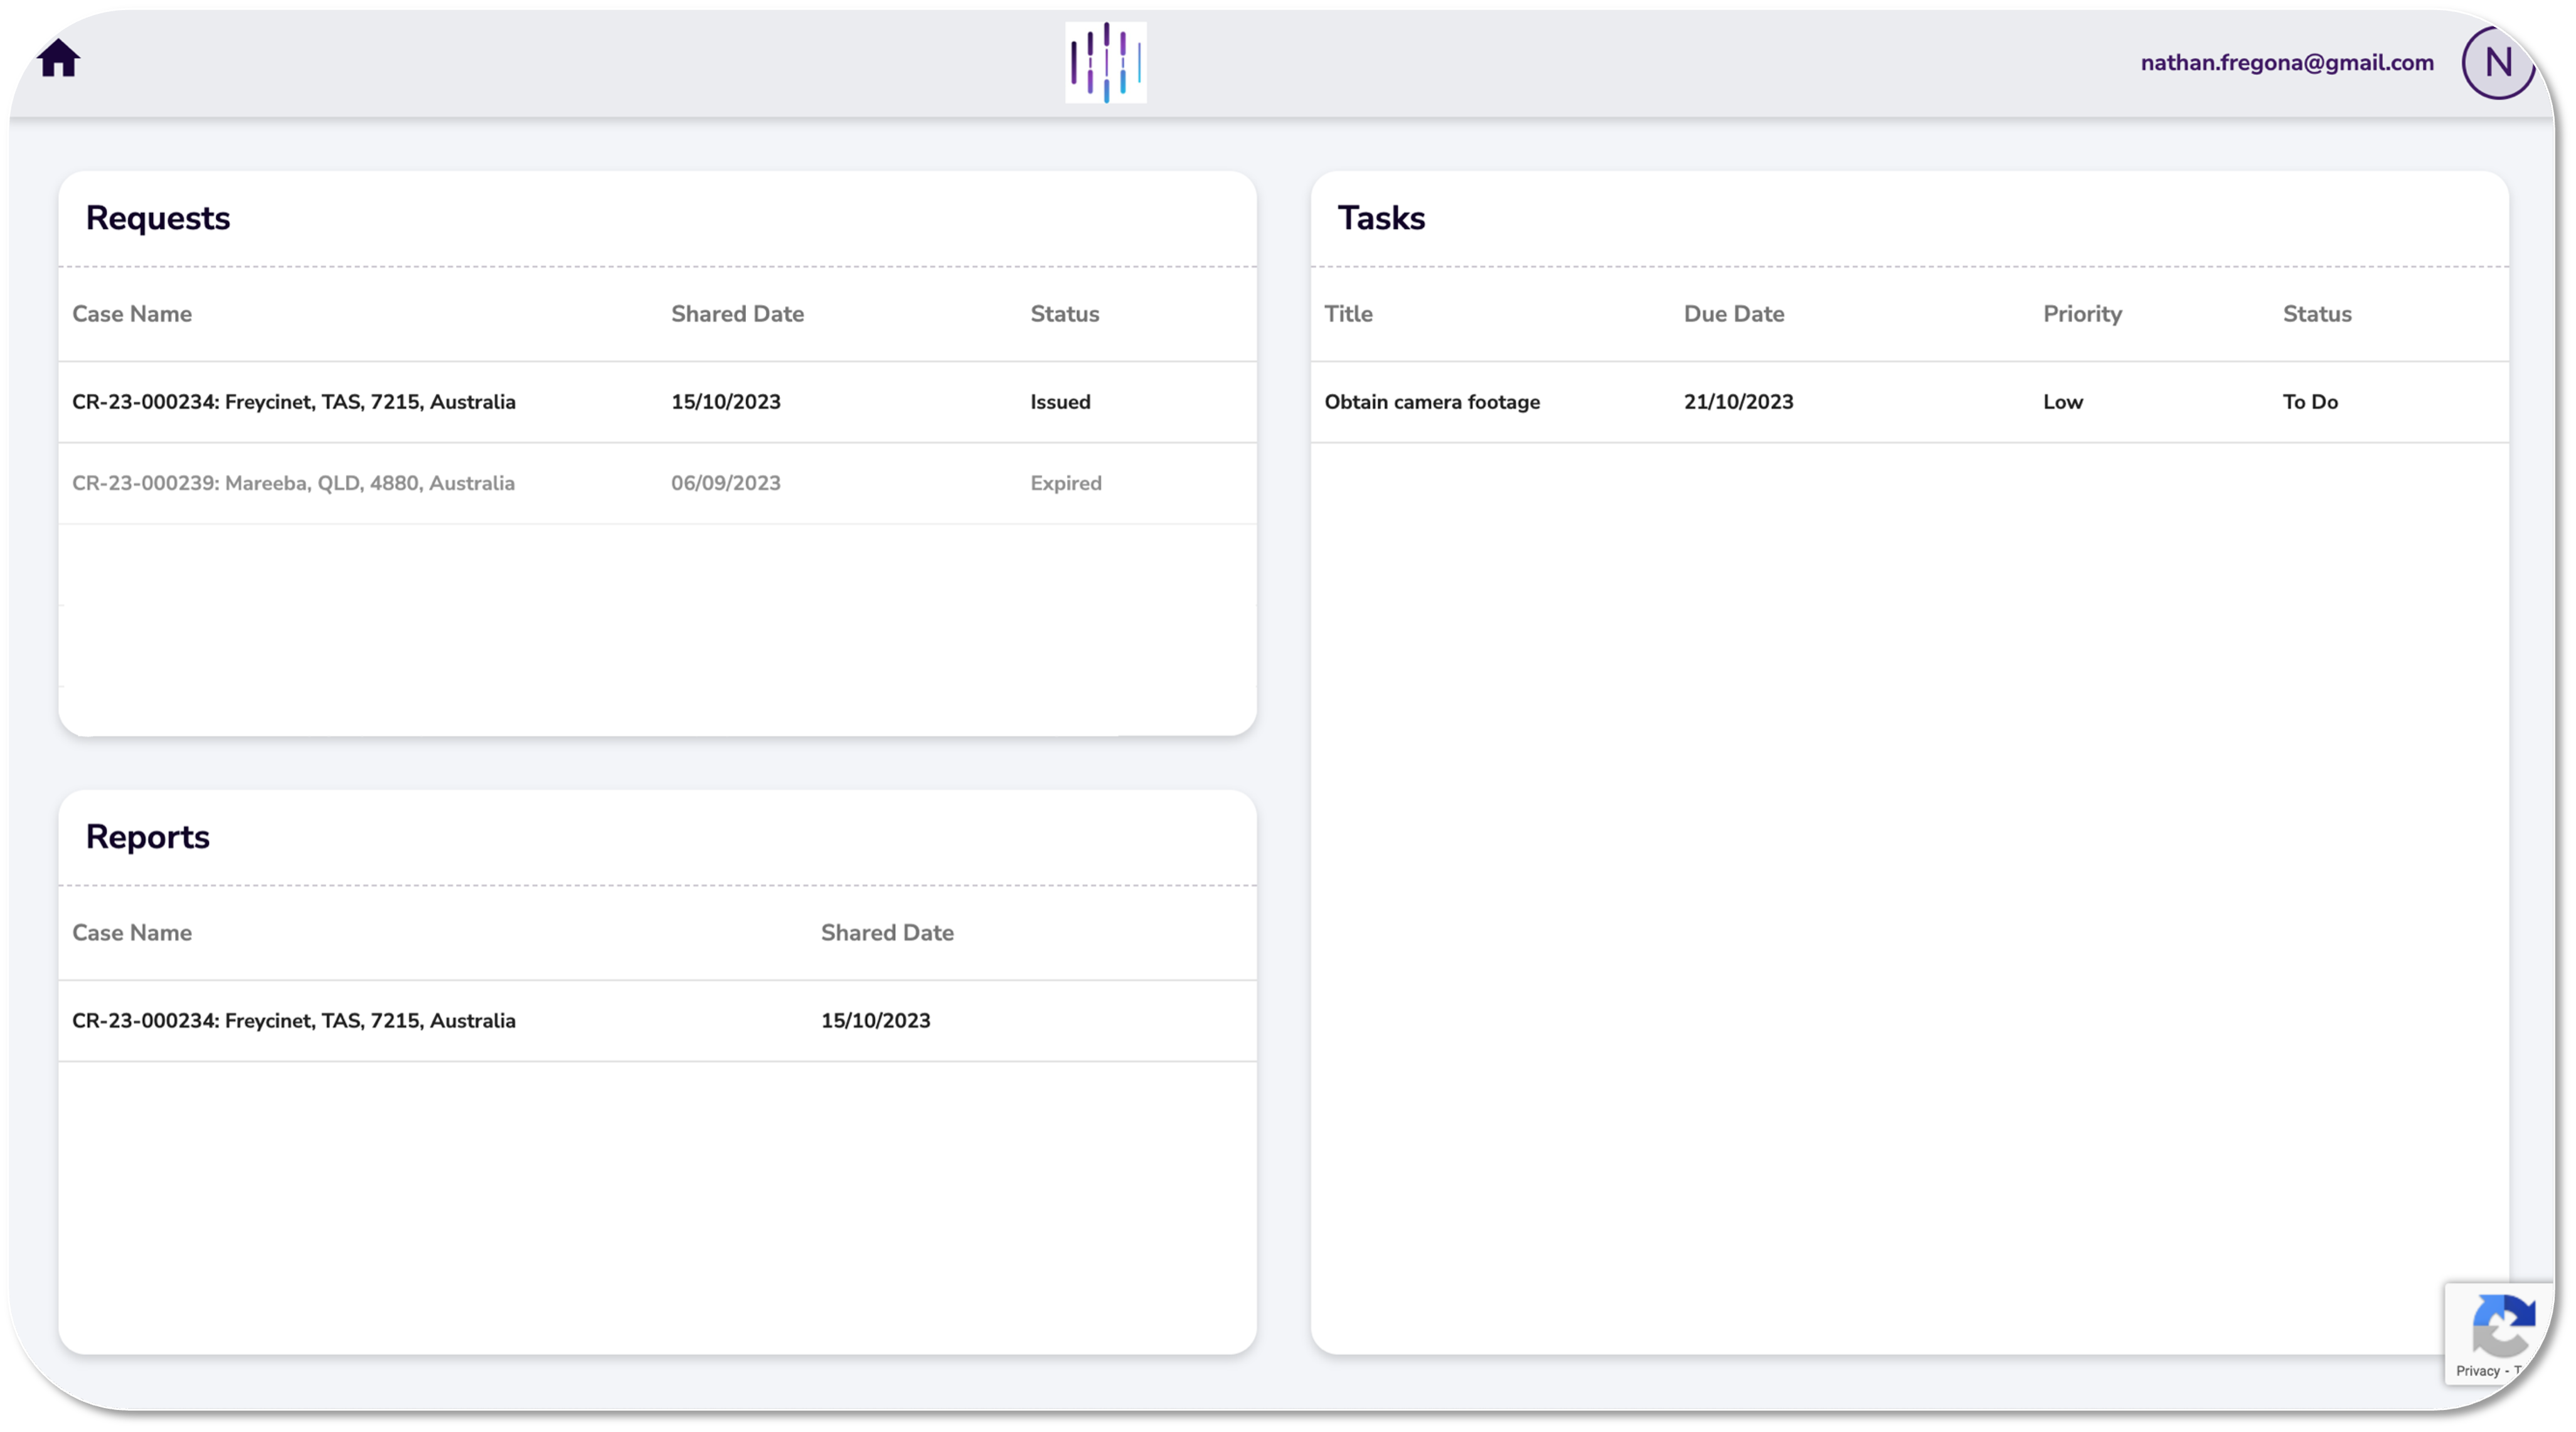Click the app logo in header
This screenshot has height=1432, width=2576.
pos(1105,63)
